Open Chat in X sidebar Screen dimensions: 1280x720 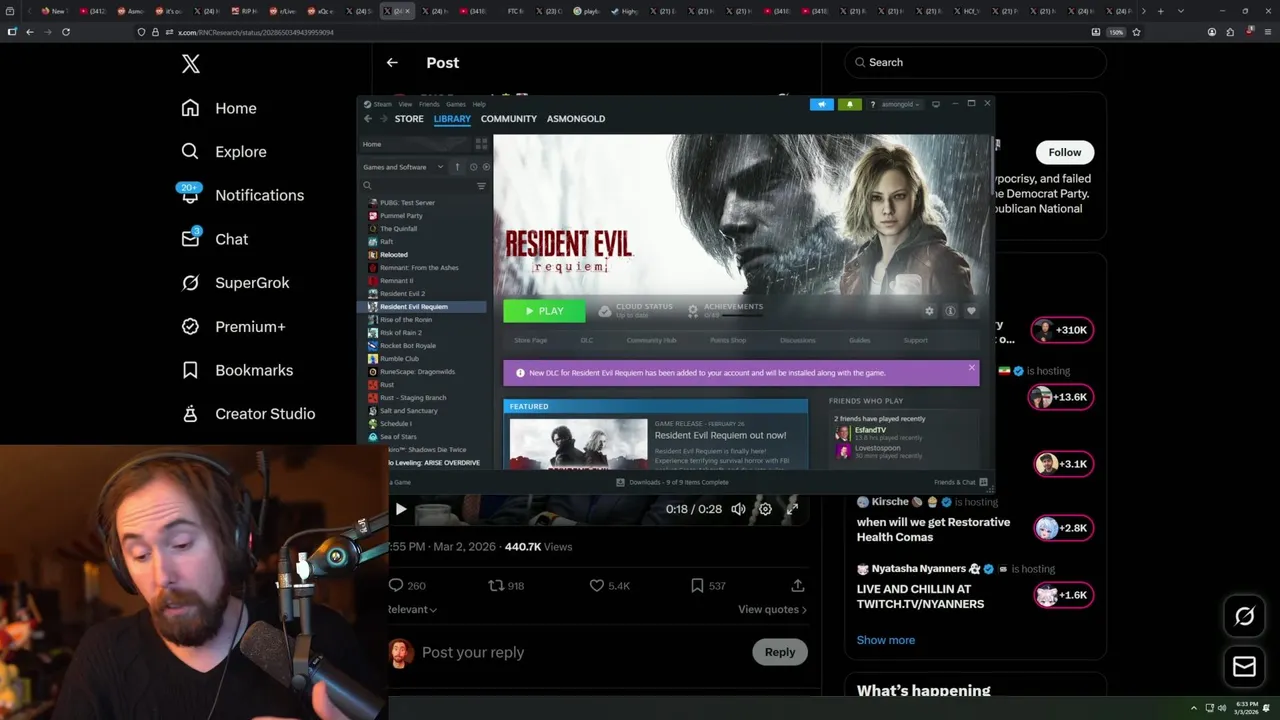(214, 239)
